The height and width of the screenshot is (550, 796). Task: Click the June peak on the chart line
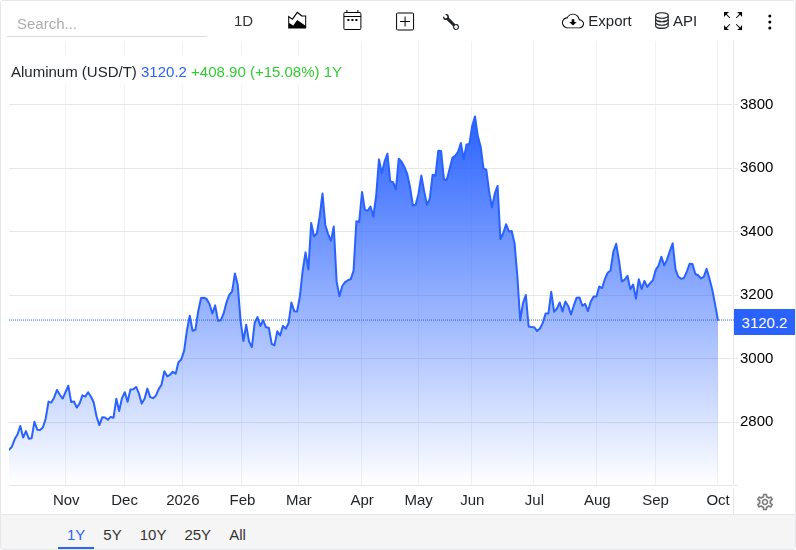tap(475, 117)
